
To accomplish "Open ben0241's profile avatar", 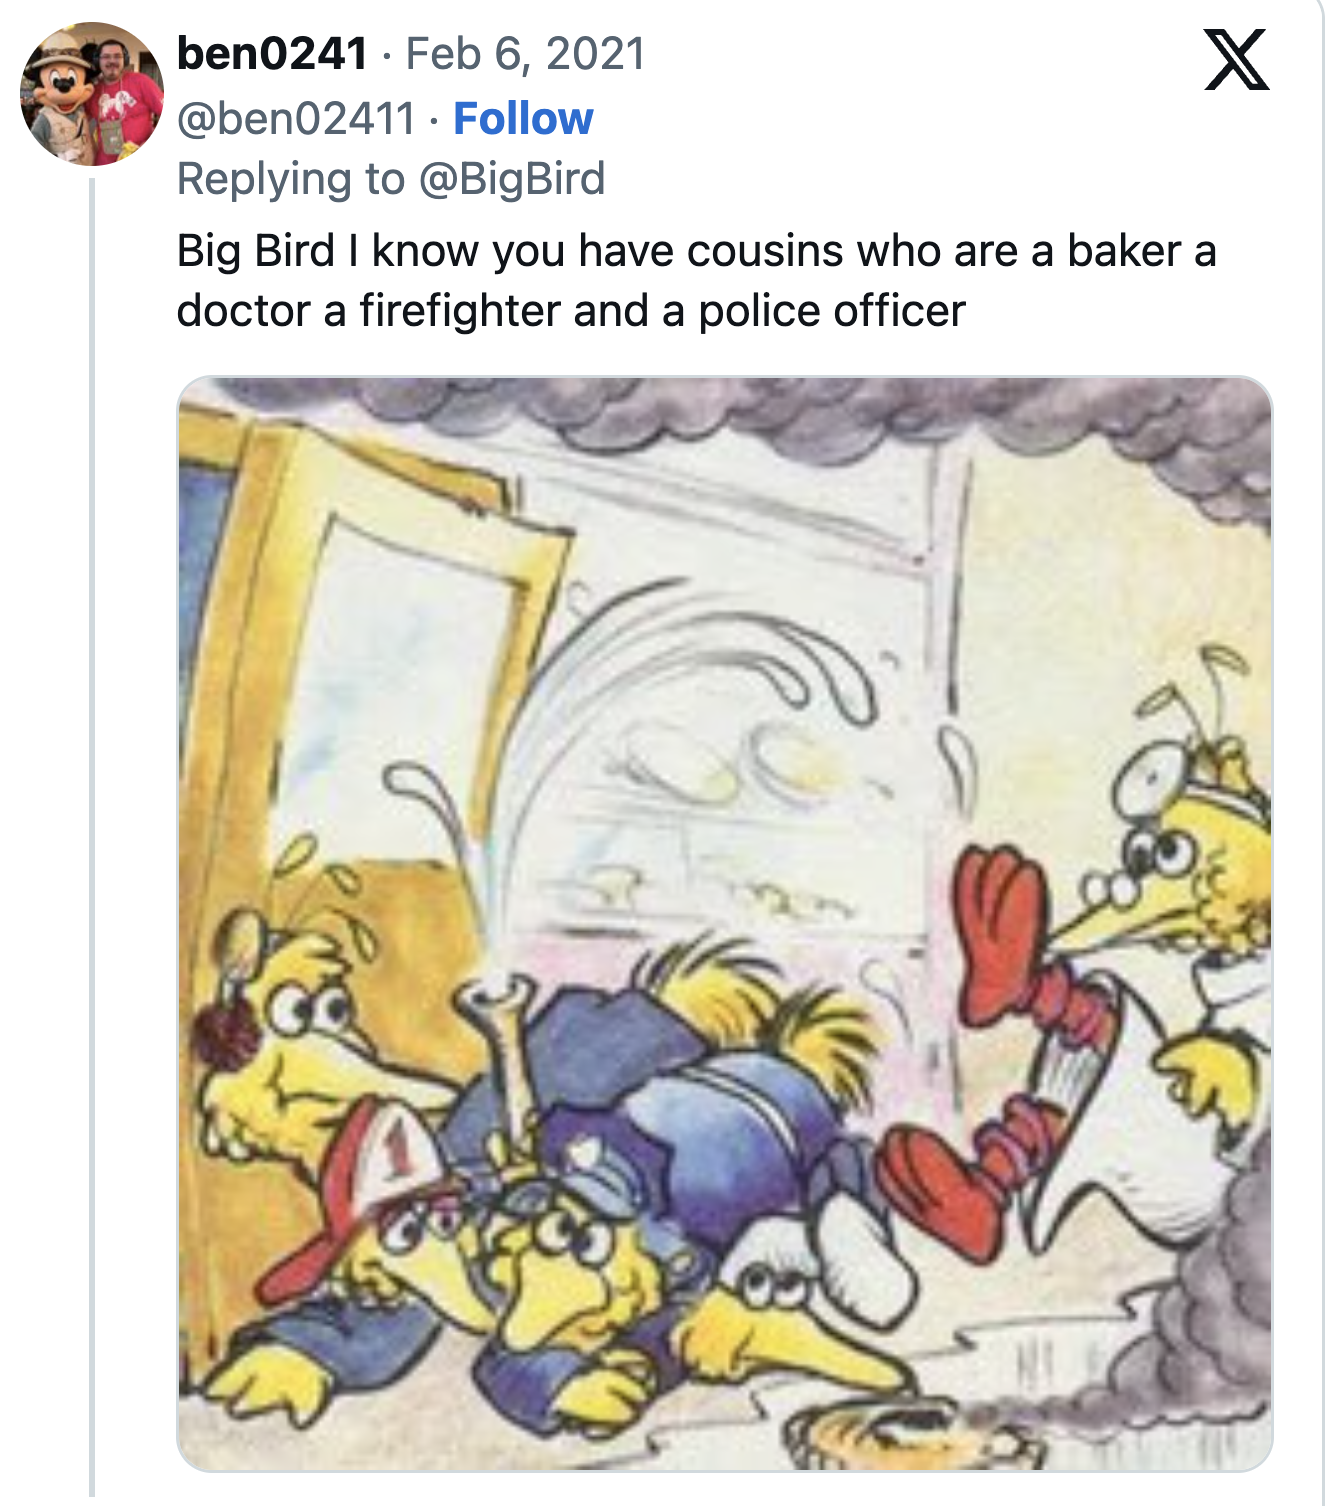I will click(88, 95).
